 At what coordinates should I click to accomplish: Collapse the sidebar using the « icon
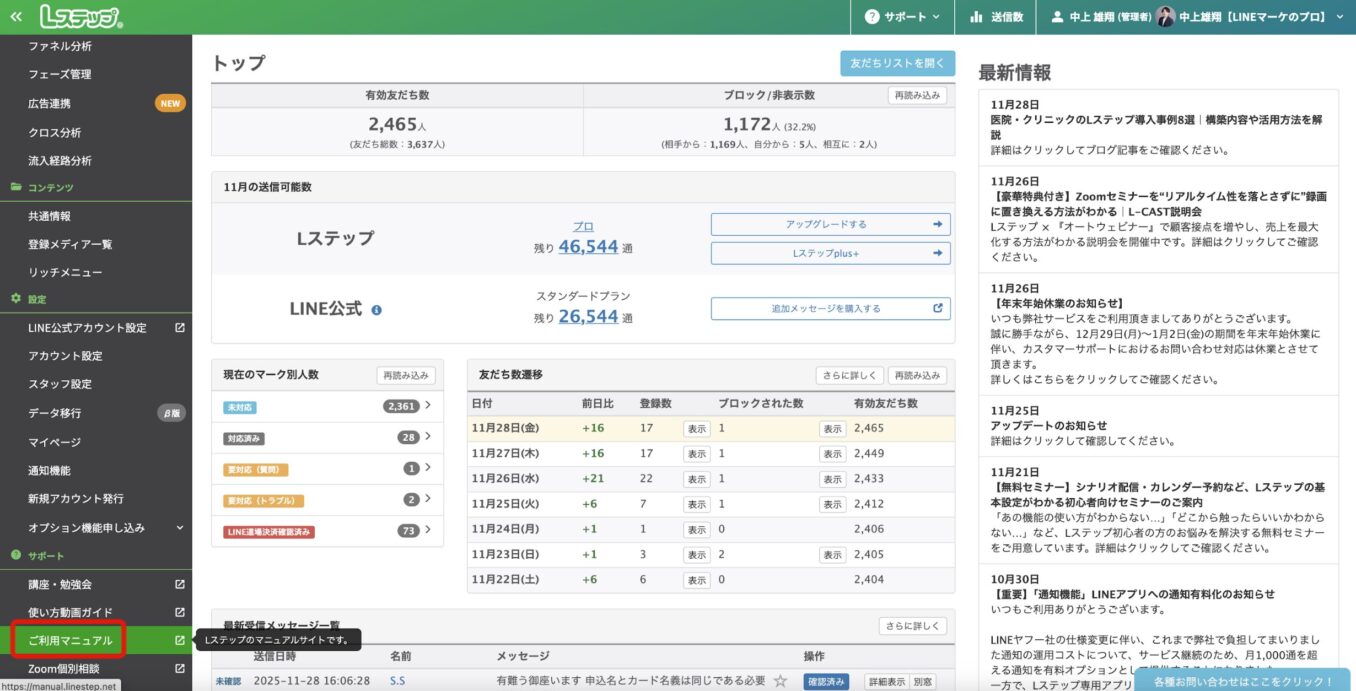16,16
